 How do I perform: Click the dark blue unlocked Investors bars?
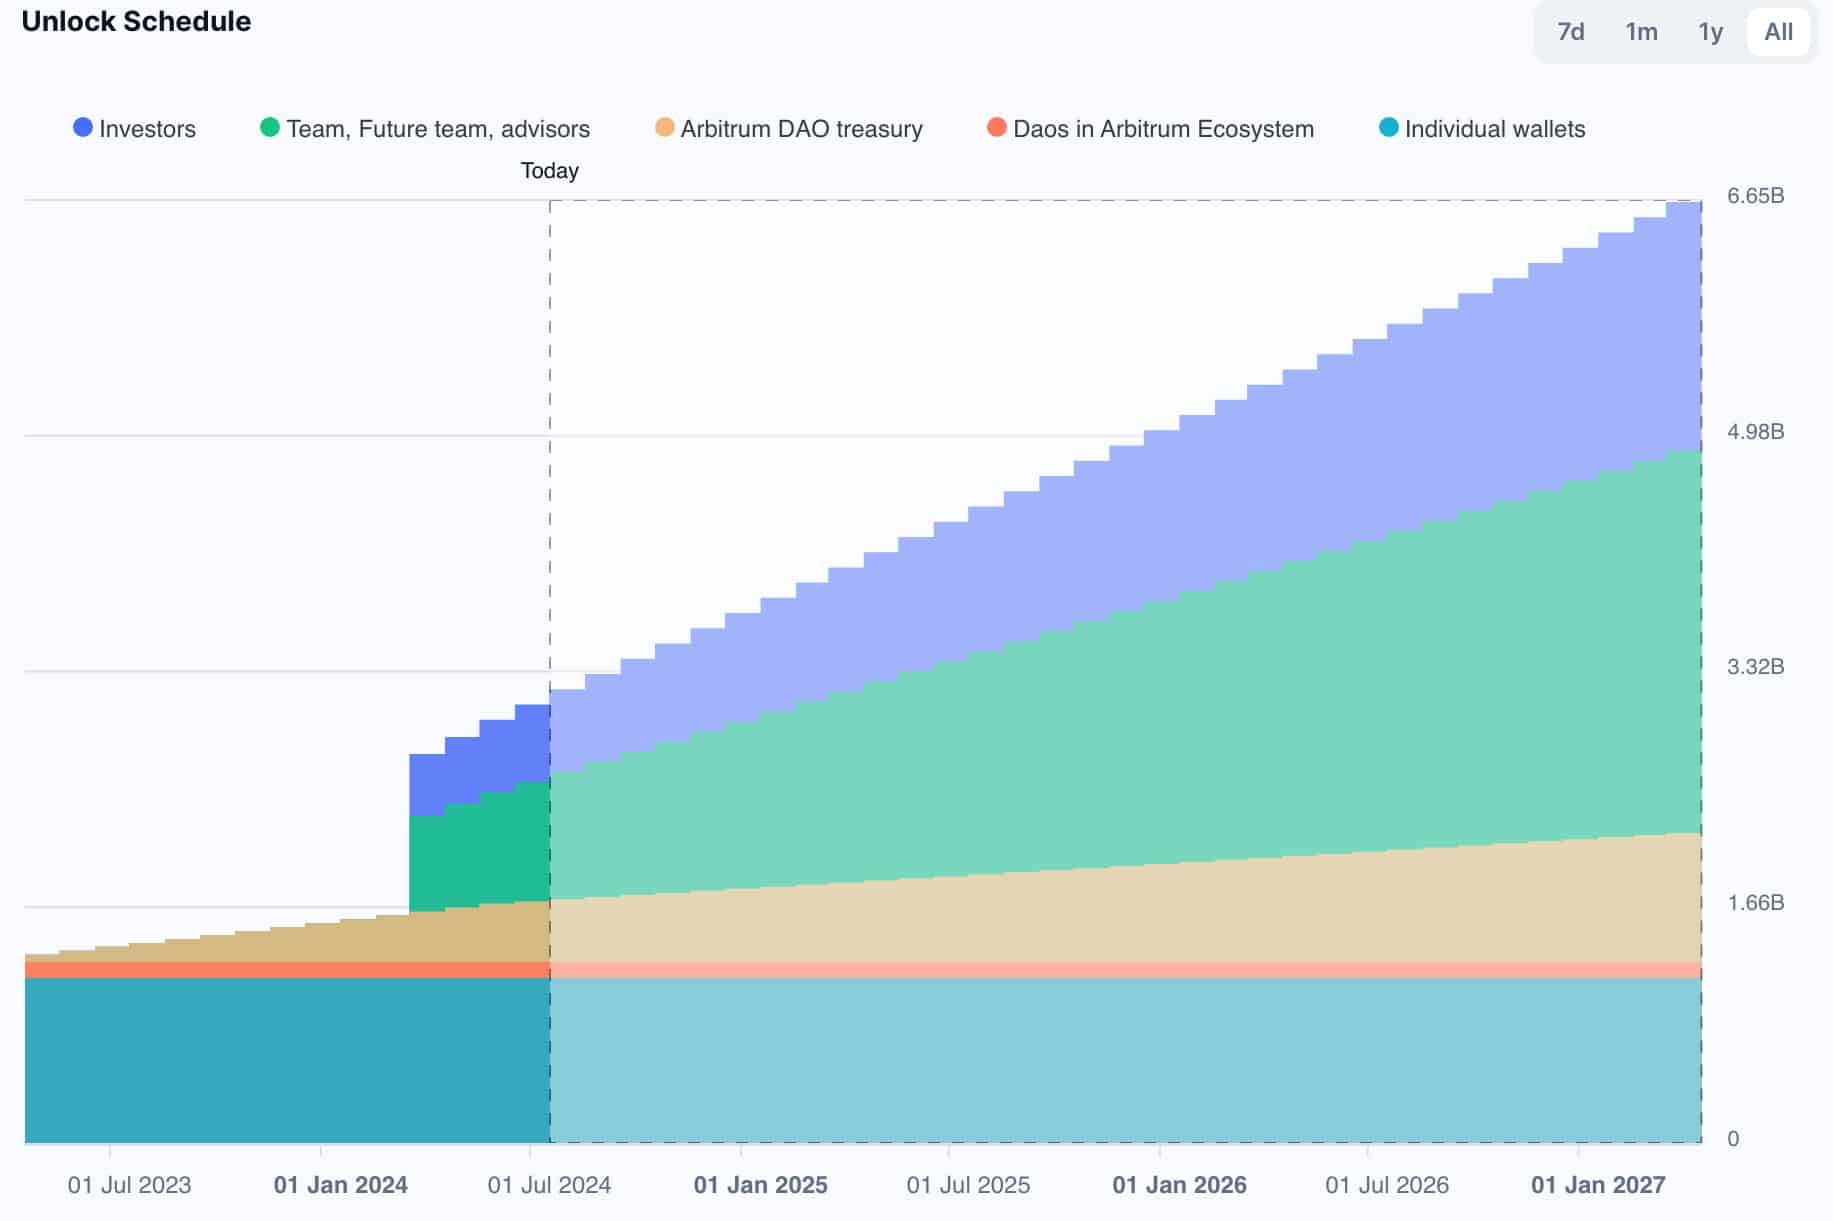click(x=480, y=760)
